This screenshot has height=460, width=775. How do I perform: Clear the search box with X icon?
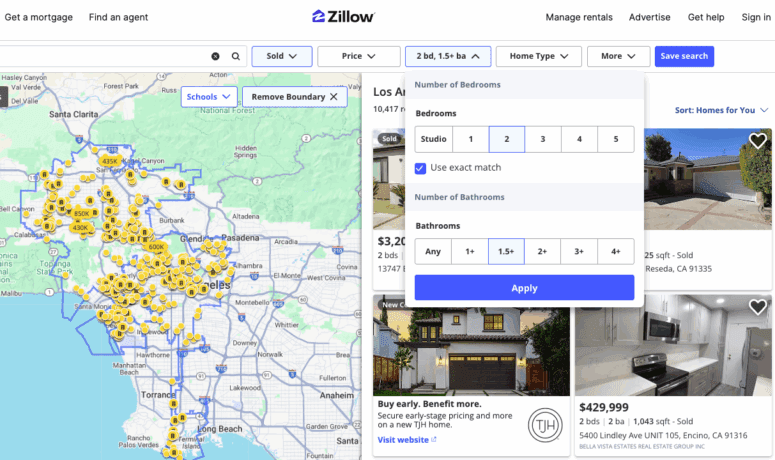pos(215,57)
